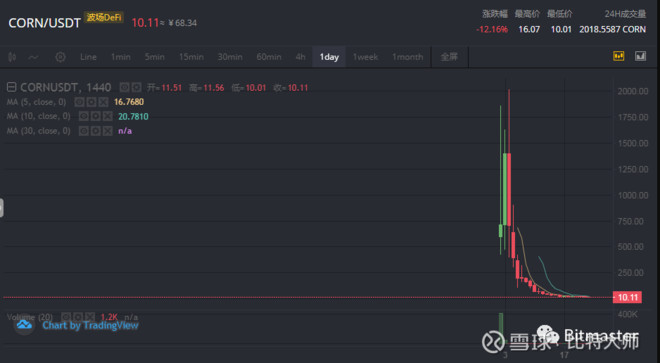Switch to the depth chart mode icon

click(x=641, y=56)
